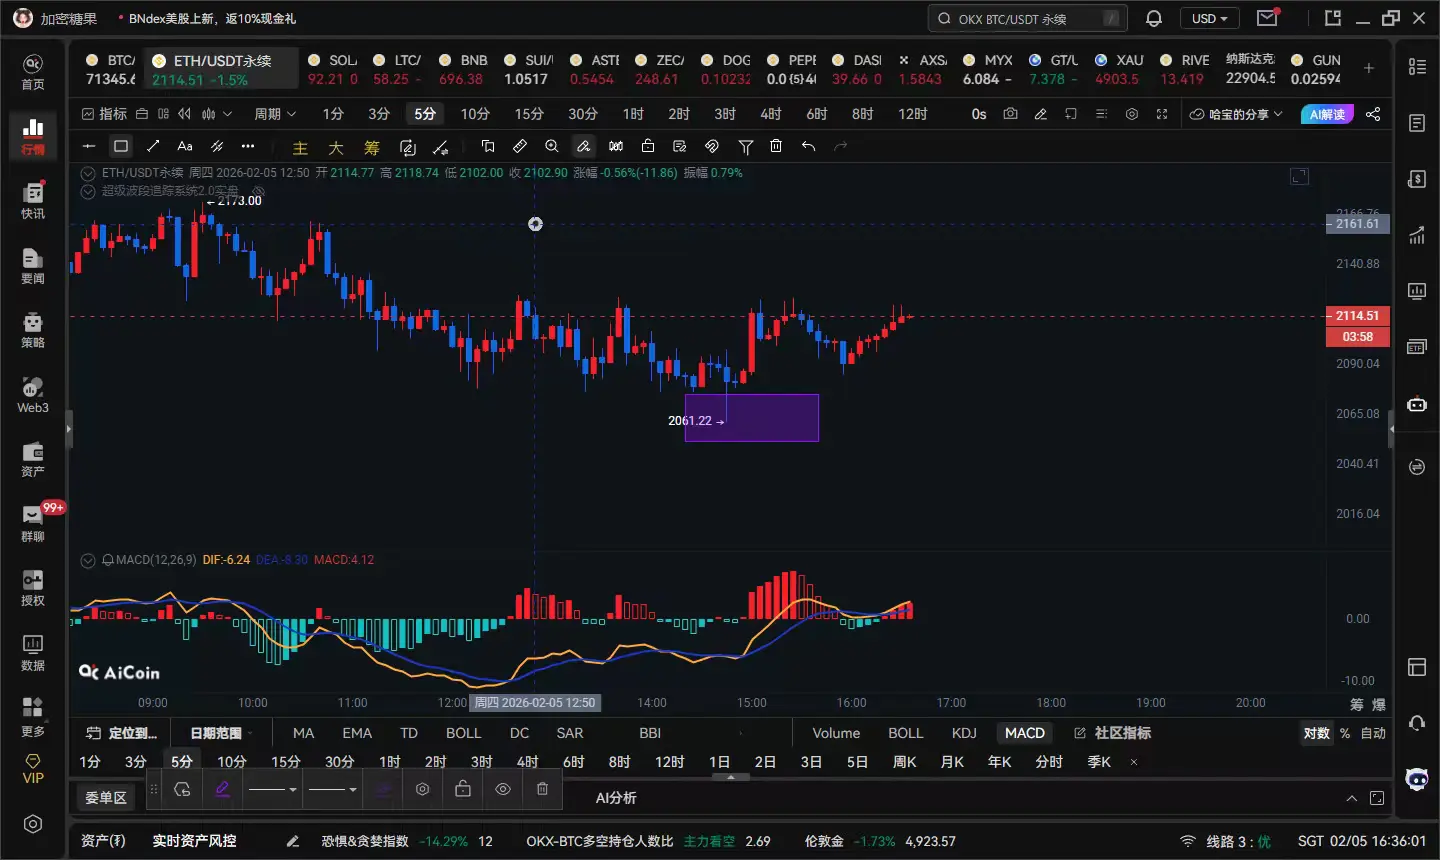Open the 哈宝的分享 dropdown
The height and width of the screenshot is (860, 1440).
pos(1236,114)
